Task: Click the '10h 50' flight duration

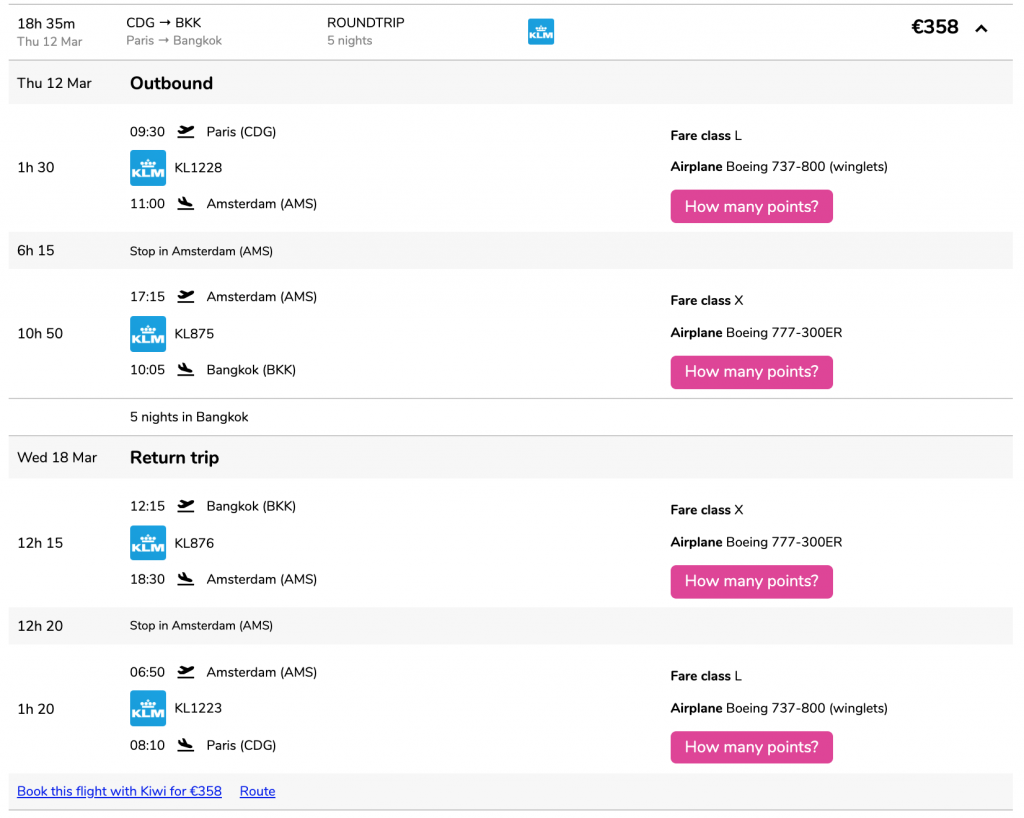Action: [40, 334]
